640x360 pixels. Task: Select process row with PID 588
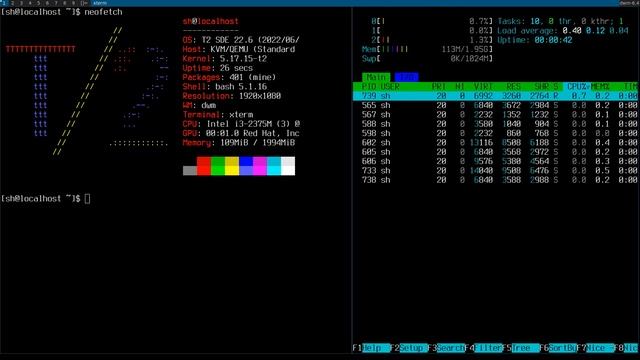496,124
